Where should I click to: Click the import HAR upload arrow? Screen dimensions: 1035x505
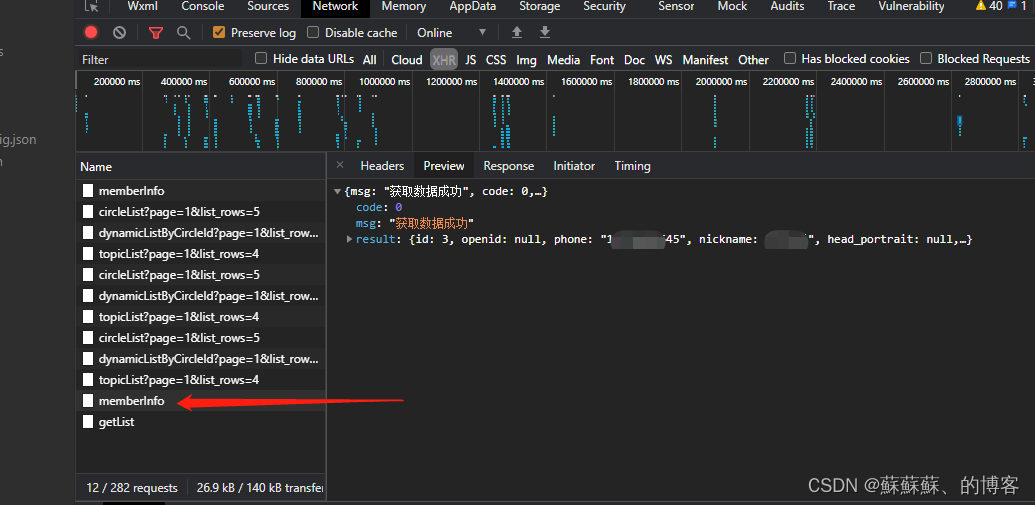[517, 32]
